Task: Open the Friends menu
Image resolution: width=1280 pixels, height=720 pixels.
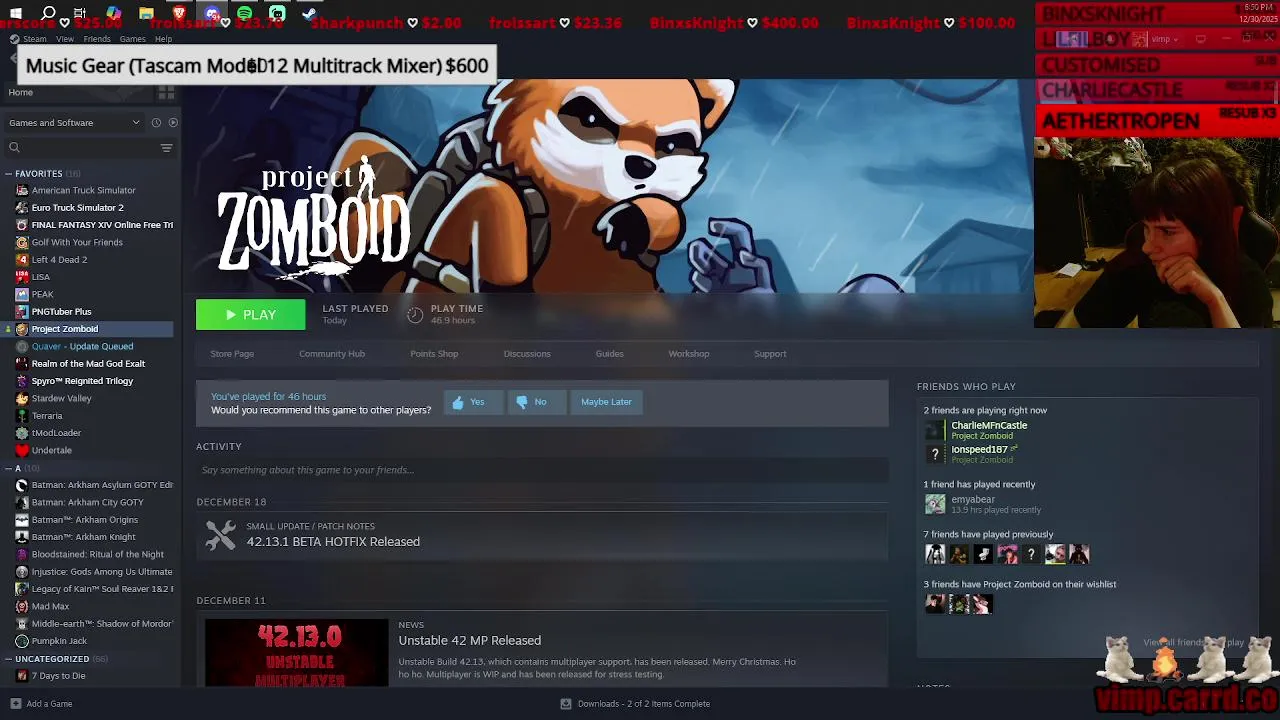Action: pos(97,39)
